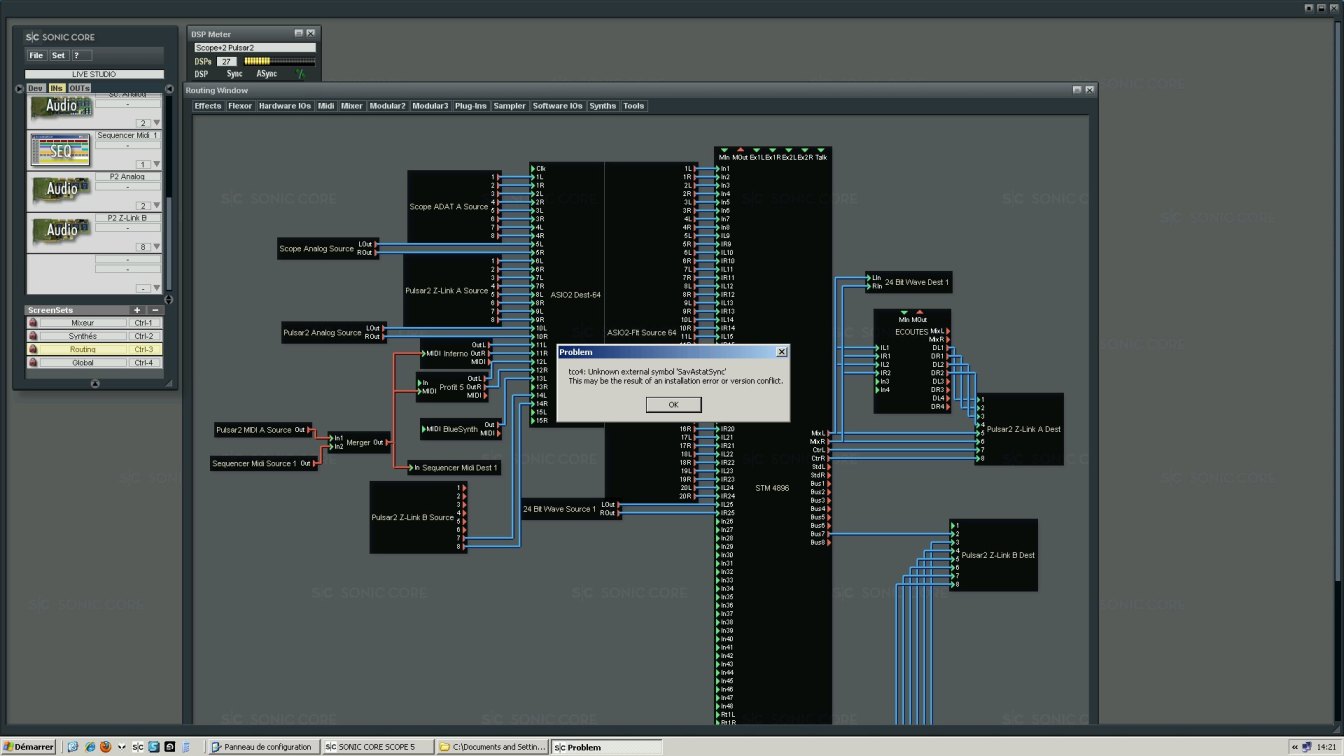Open the Modular3 menu
The width and height of the screenshot is (1344, 756).
pyautogui.click(x=430, y=106)
